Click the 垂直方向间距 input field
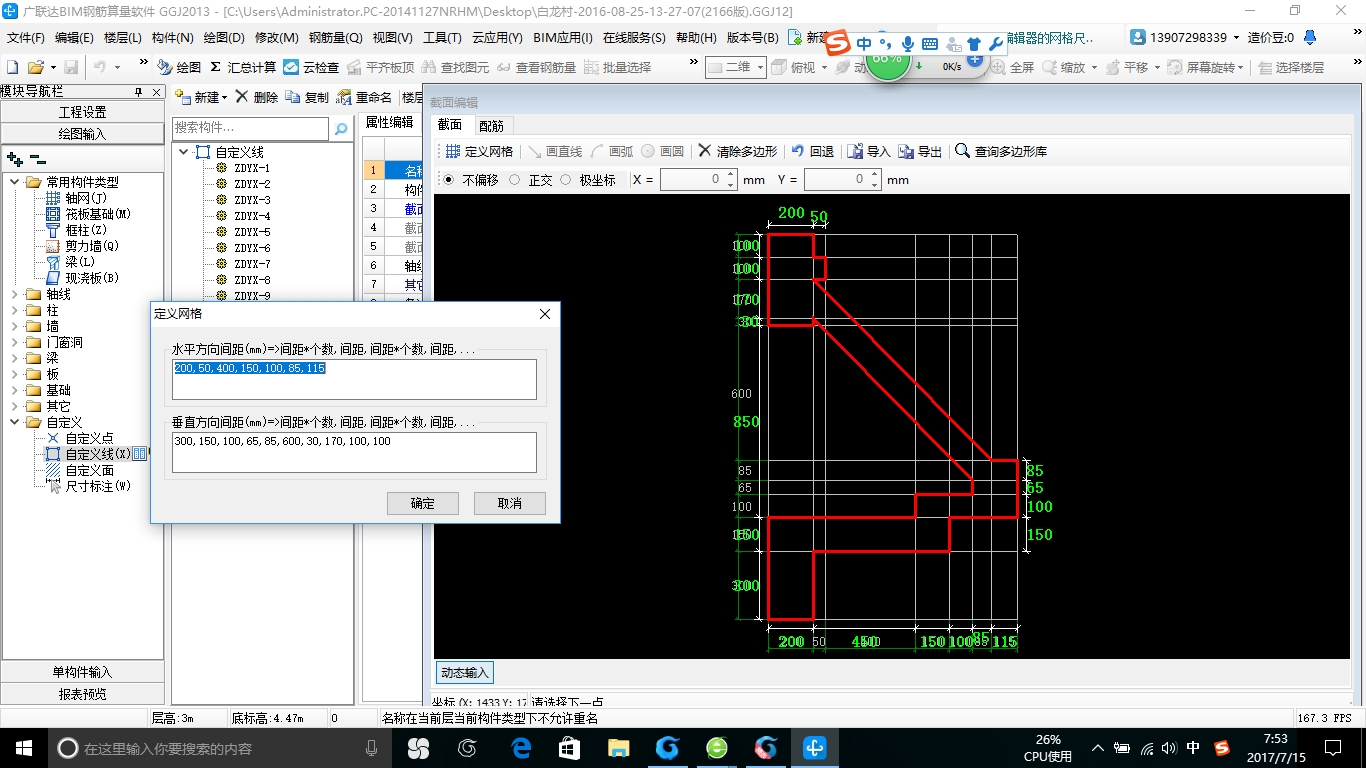The image size is (1366, 768). [354, 452]
